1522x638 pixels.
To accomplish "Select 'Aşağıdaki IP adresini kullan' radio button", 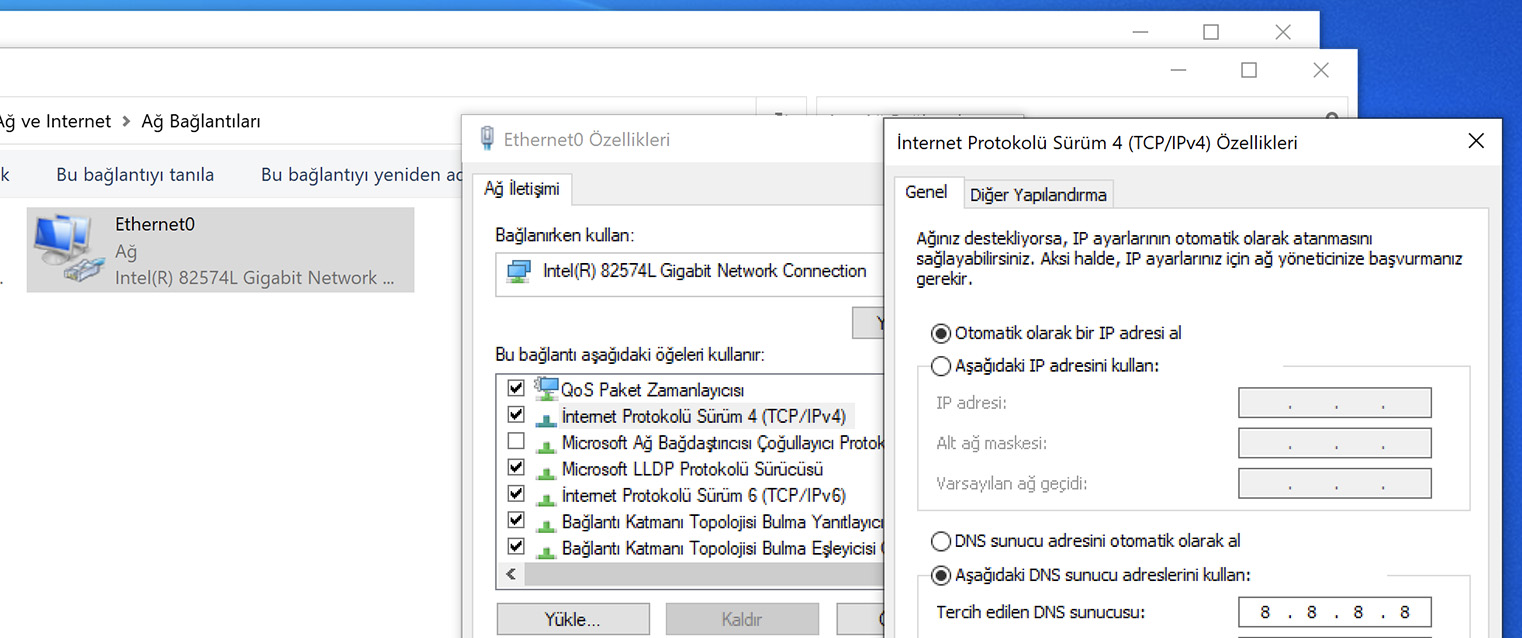I will coord(941,366).
